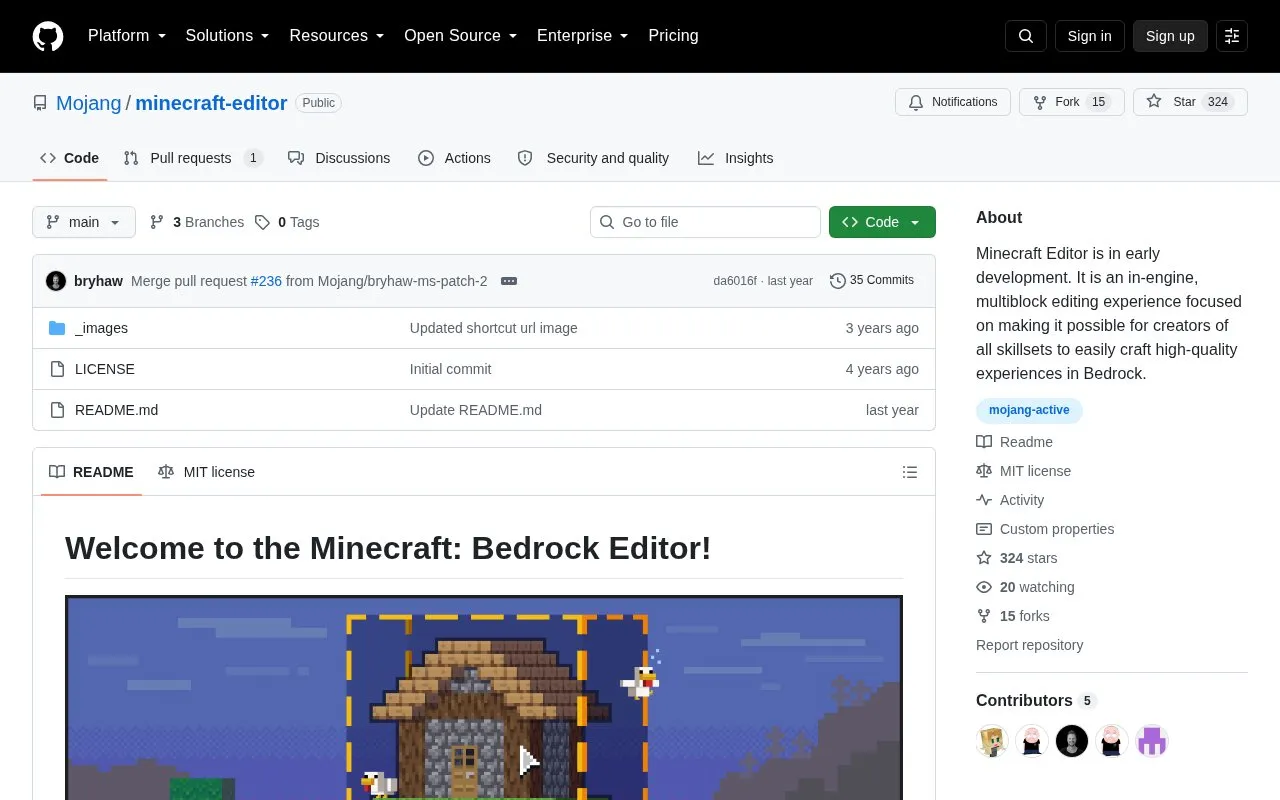
Task: Click the Notifications bell button
Action: pyautogui.click(x=953, y=102)
